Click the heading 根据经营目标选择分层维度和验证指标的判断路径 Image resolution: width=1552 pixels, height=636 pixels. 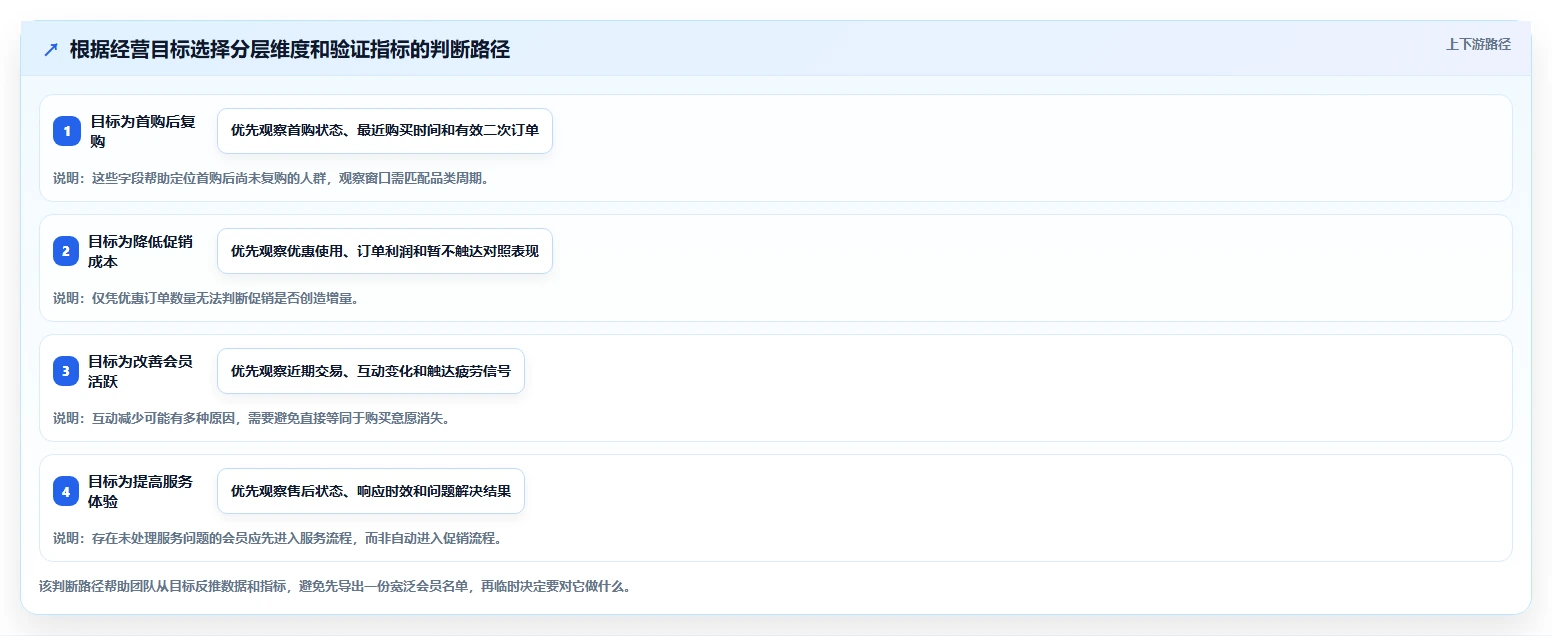coord(290,50)
